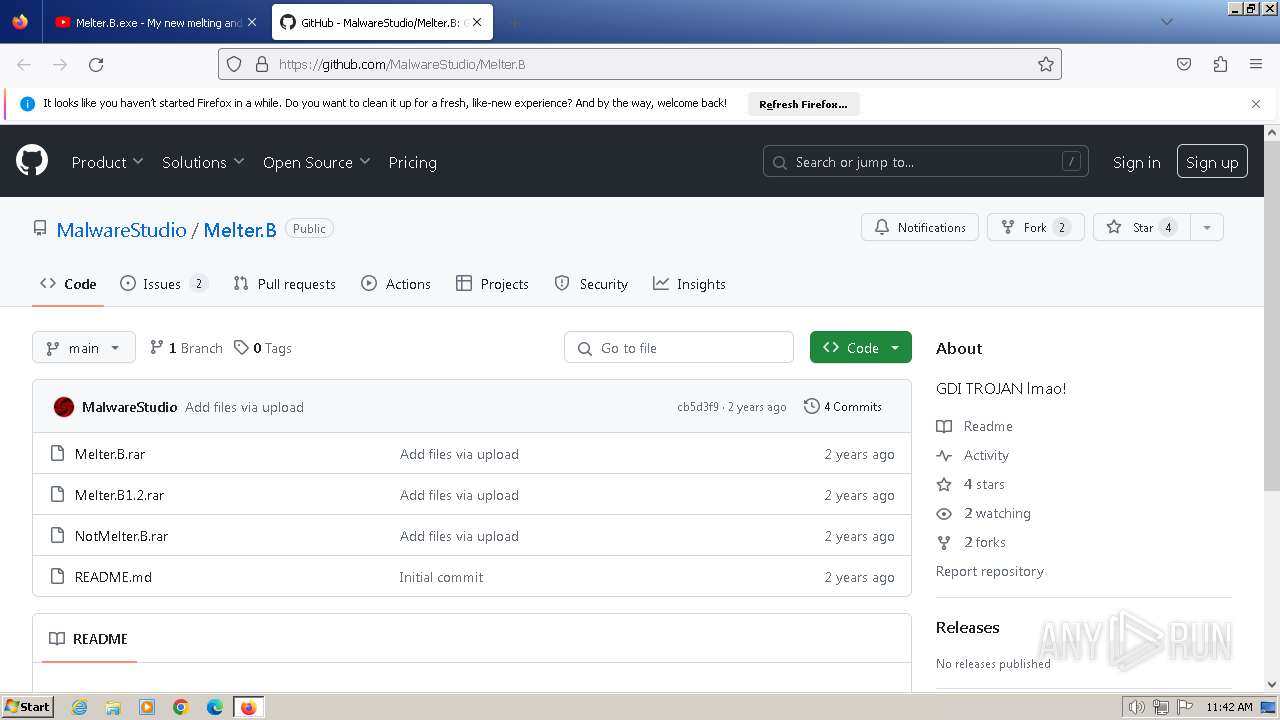The width and height of the screenshot is (1280, 720).
Task: Open the Melter.B1.2.rar file
Action: tap(119, 495)
